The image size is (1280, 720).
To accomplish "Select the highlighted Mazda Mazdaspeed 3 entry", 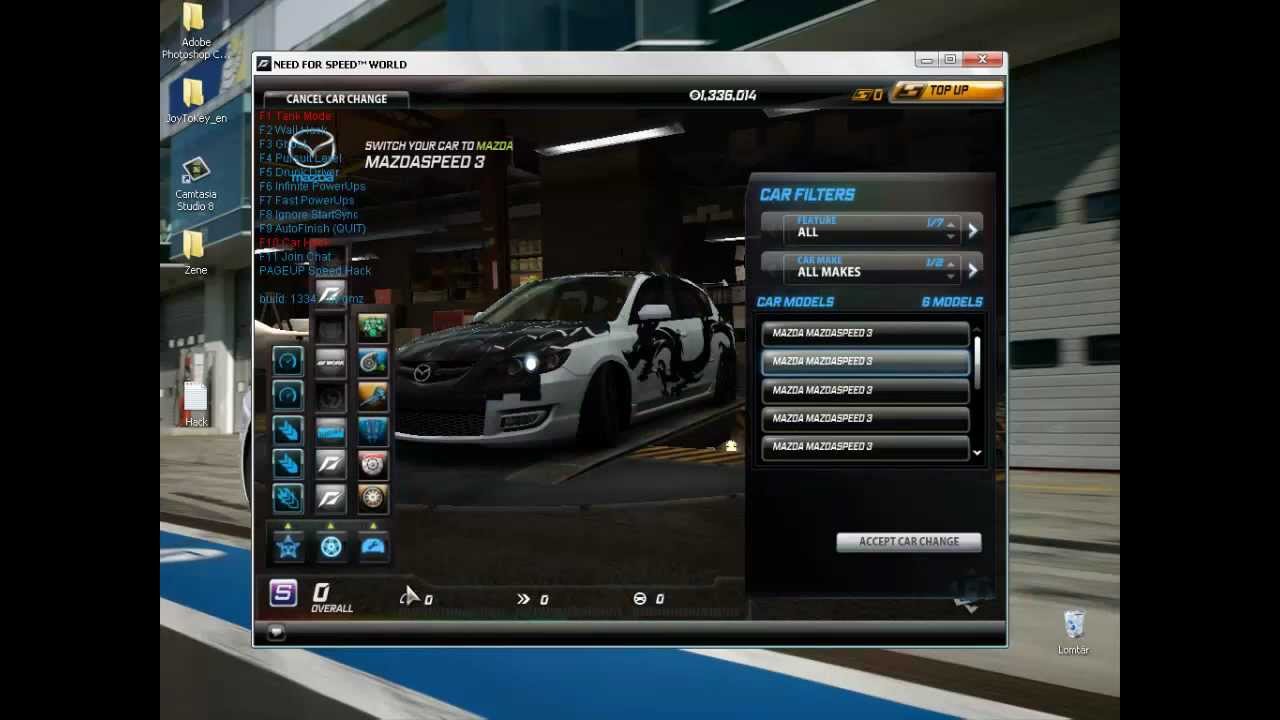I will point(866,361).
